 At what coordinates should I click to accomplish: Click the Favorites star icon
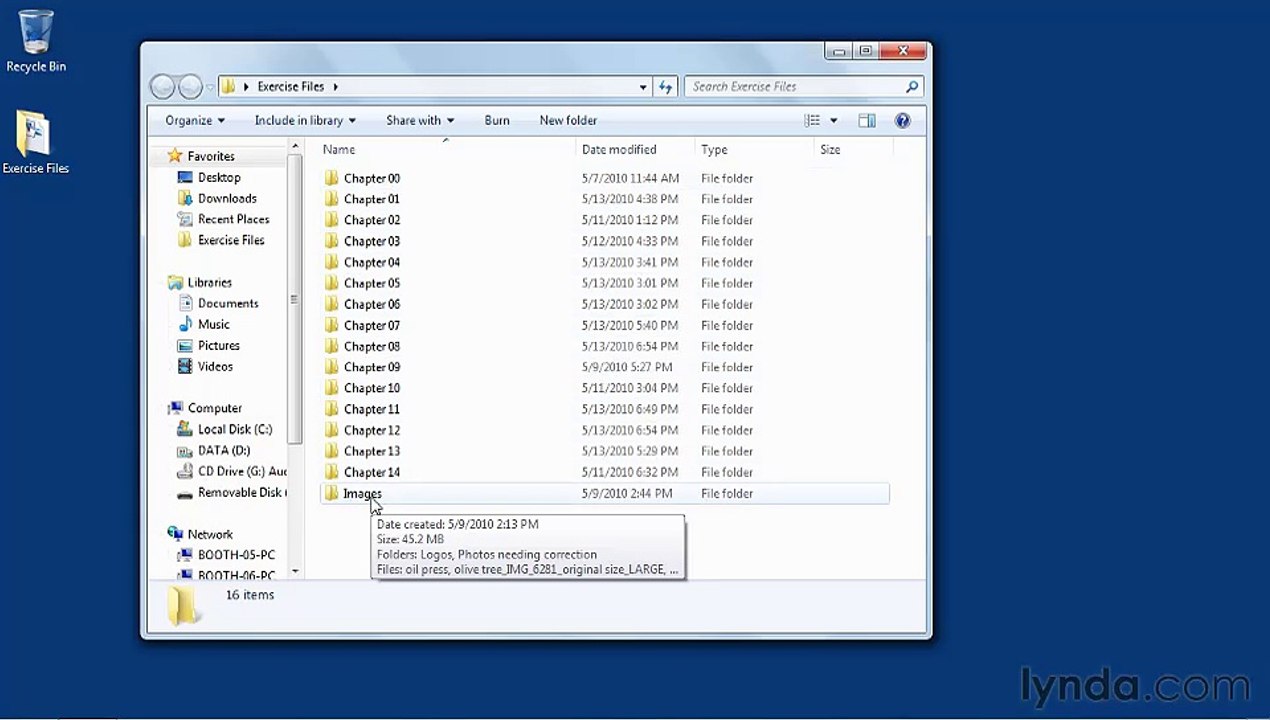tap(175, 156)
